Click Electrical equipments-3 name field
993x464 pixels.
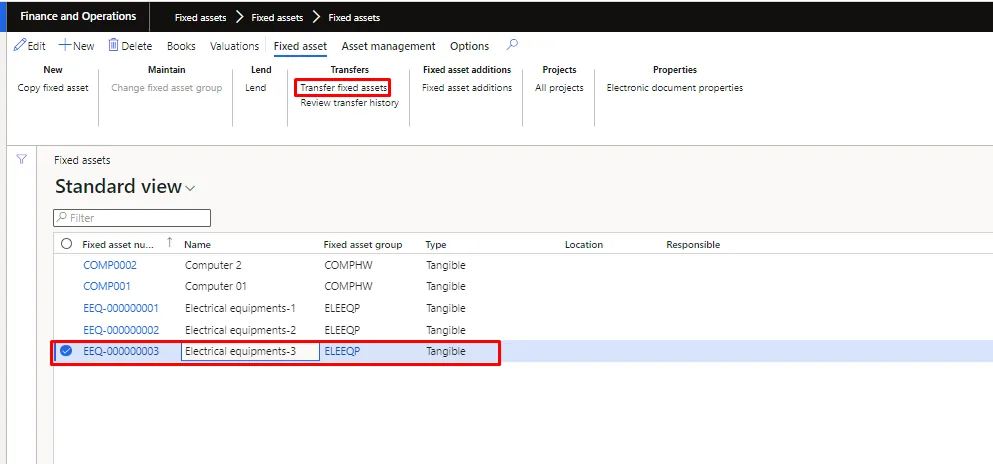click(250, 351)
